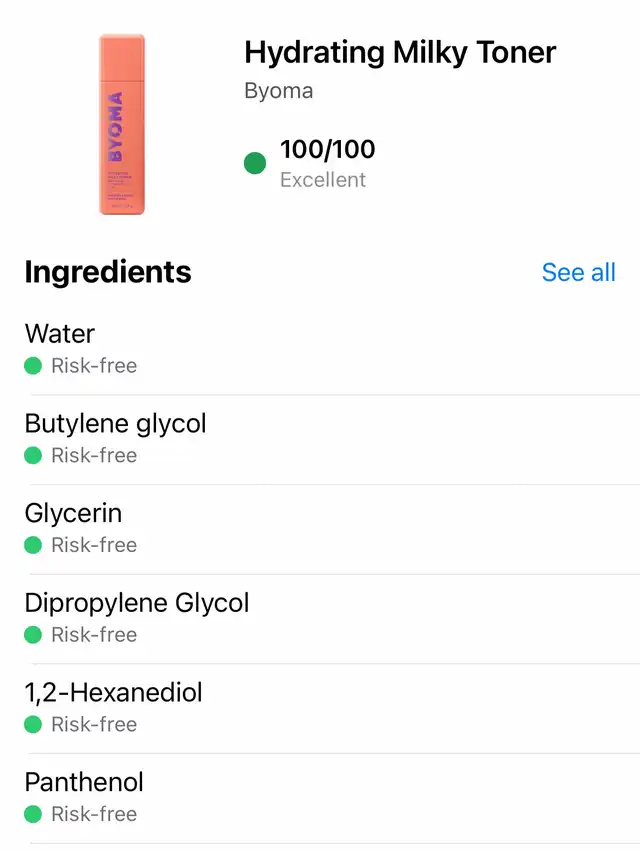Tap the green dot under Panthenol
The height and width of the screenshot is (853, 640).
point(33,814)
